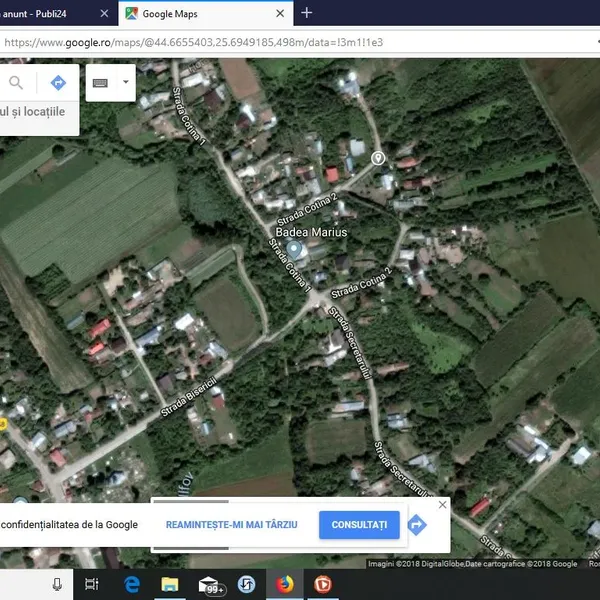
Task: Click the blue CONSULTAȚI button
Action: point(359,525)
